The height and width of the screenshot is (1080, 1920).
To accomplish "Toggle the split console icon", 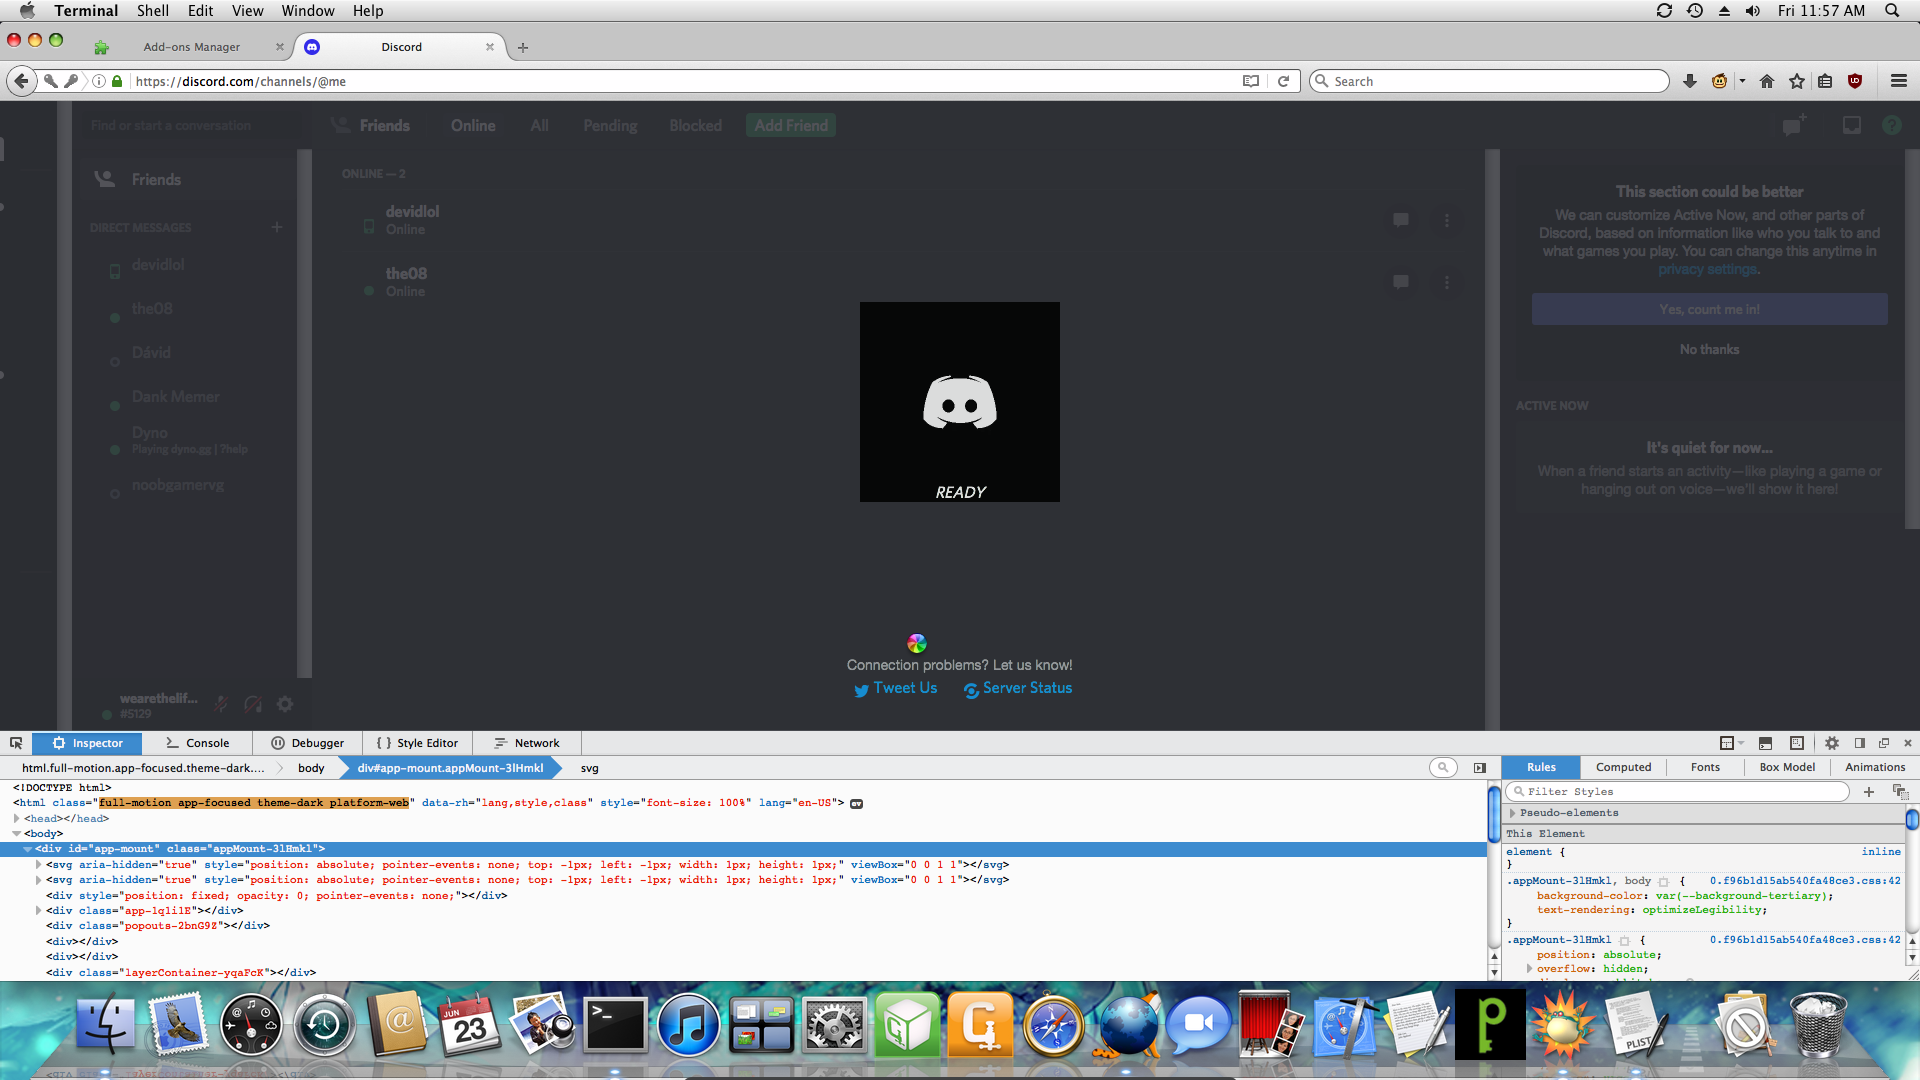I will (1765, 743).
